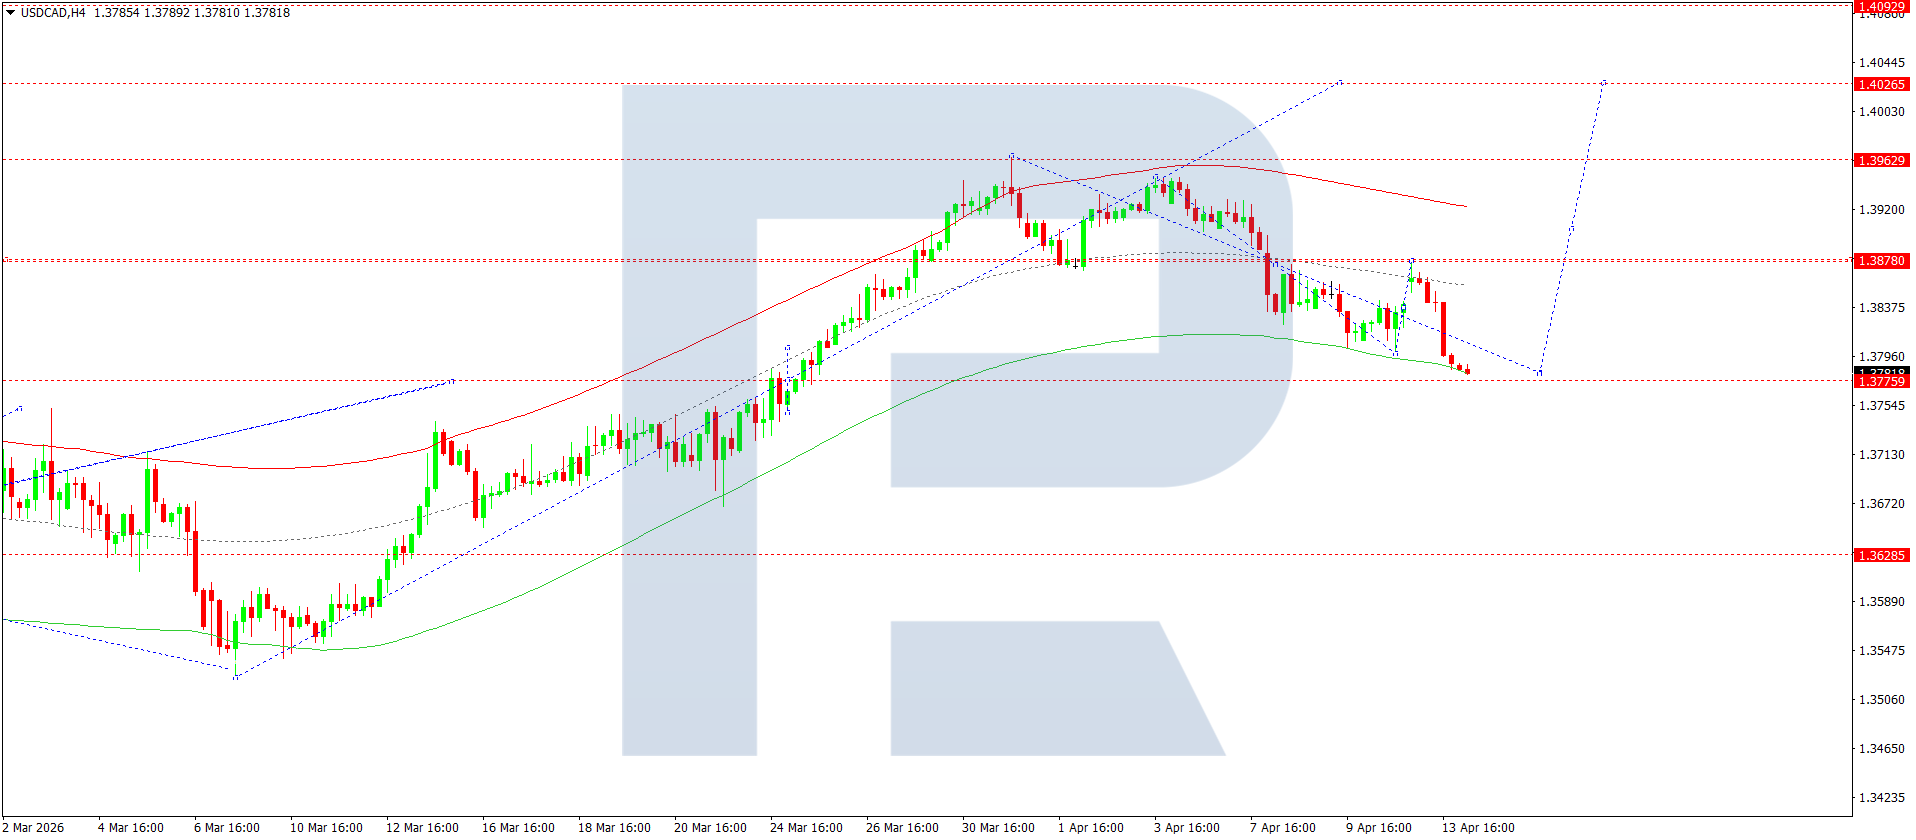Image resolution: width=1916 pixels, height=840 pixels.
Task: Click the USDCAD,H4 chart title
Action: (x=53, y=13)
